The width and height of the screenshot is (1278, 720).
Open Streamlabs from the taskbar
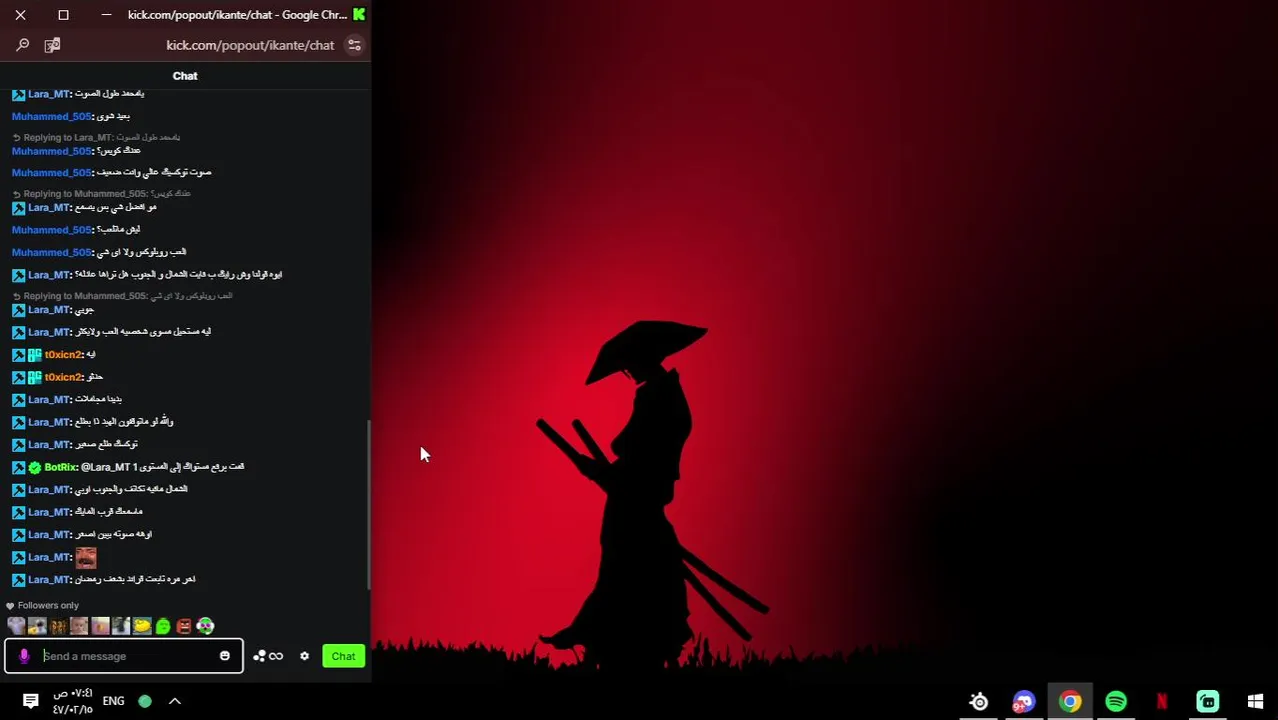(1208, 702)
